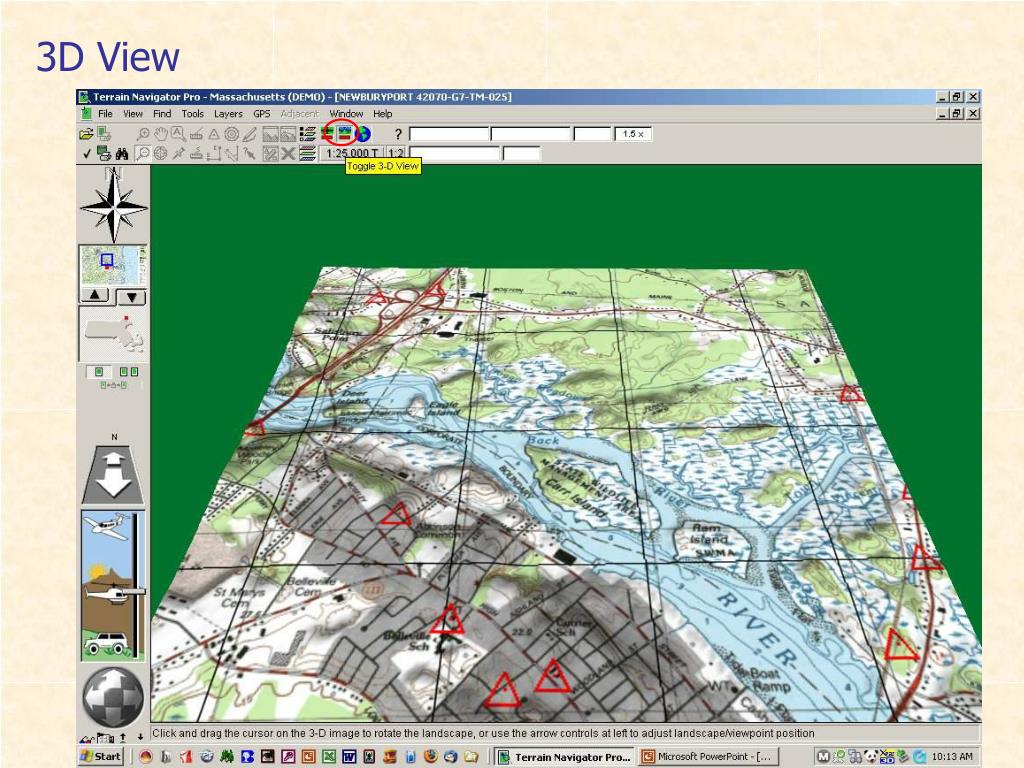
Task: Click the 1.5 x magnification field
Action: pos(633,134)
